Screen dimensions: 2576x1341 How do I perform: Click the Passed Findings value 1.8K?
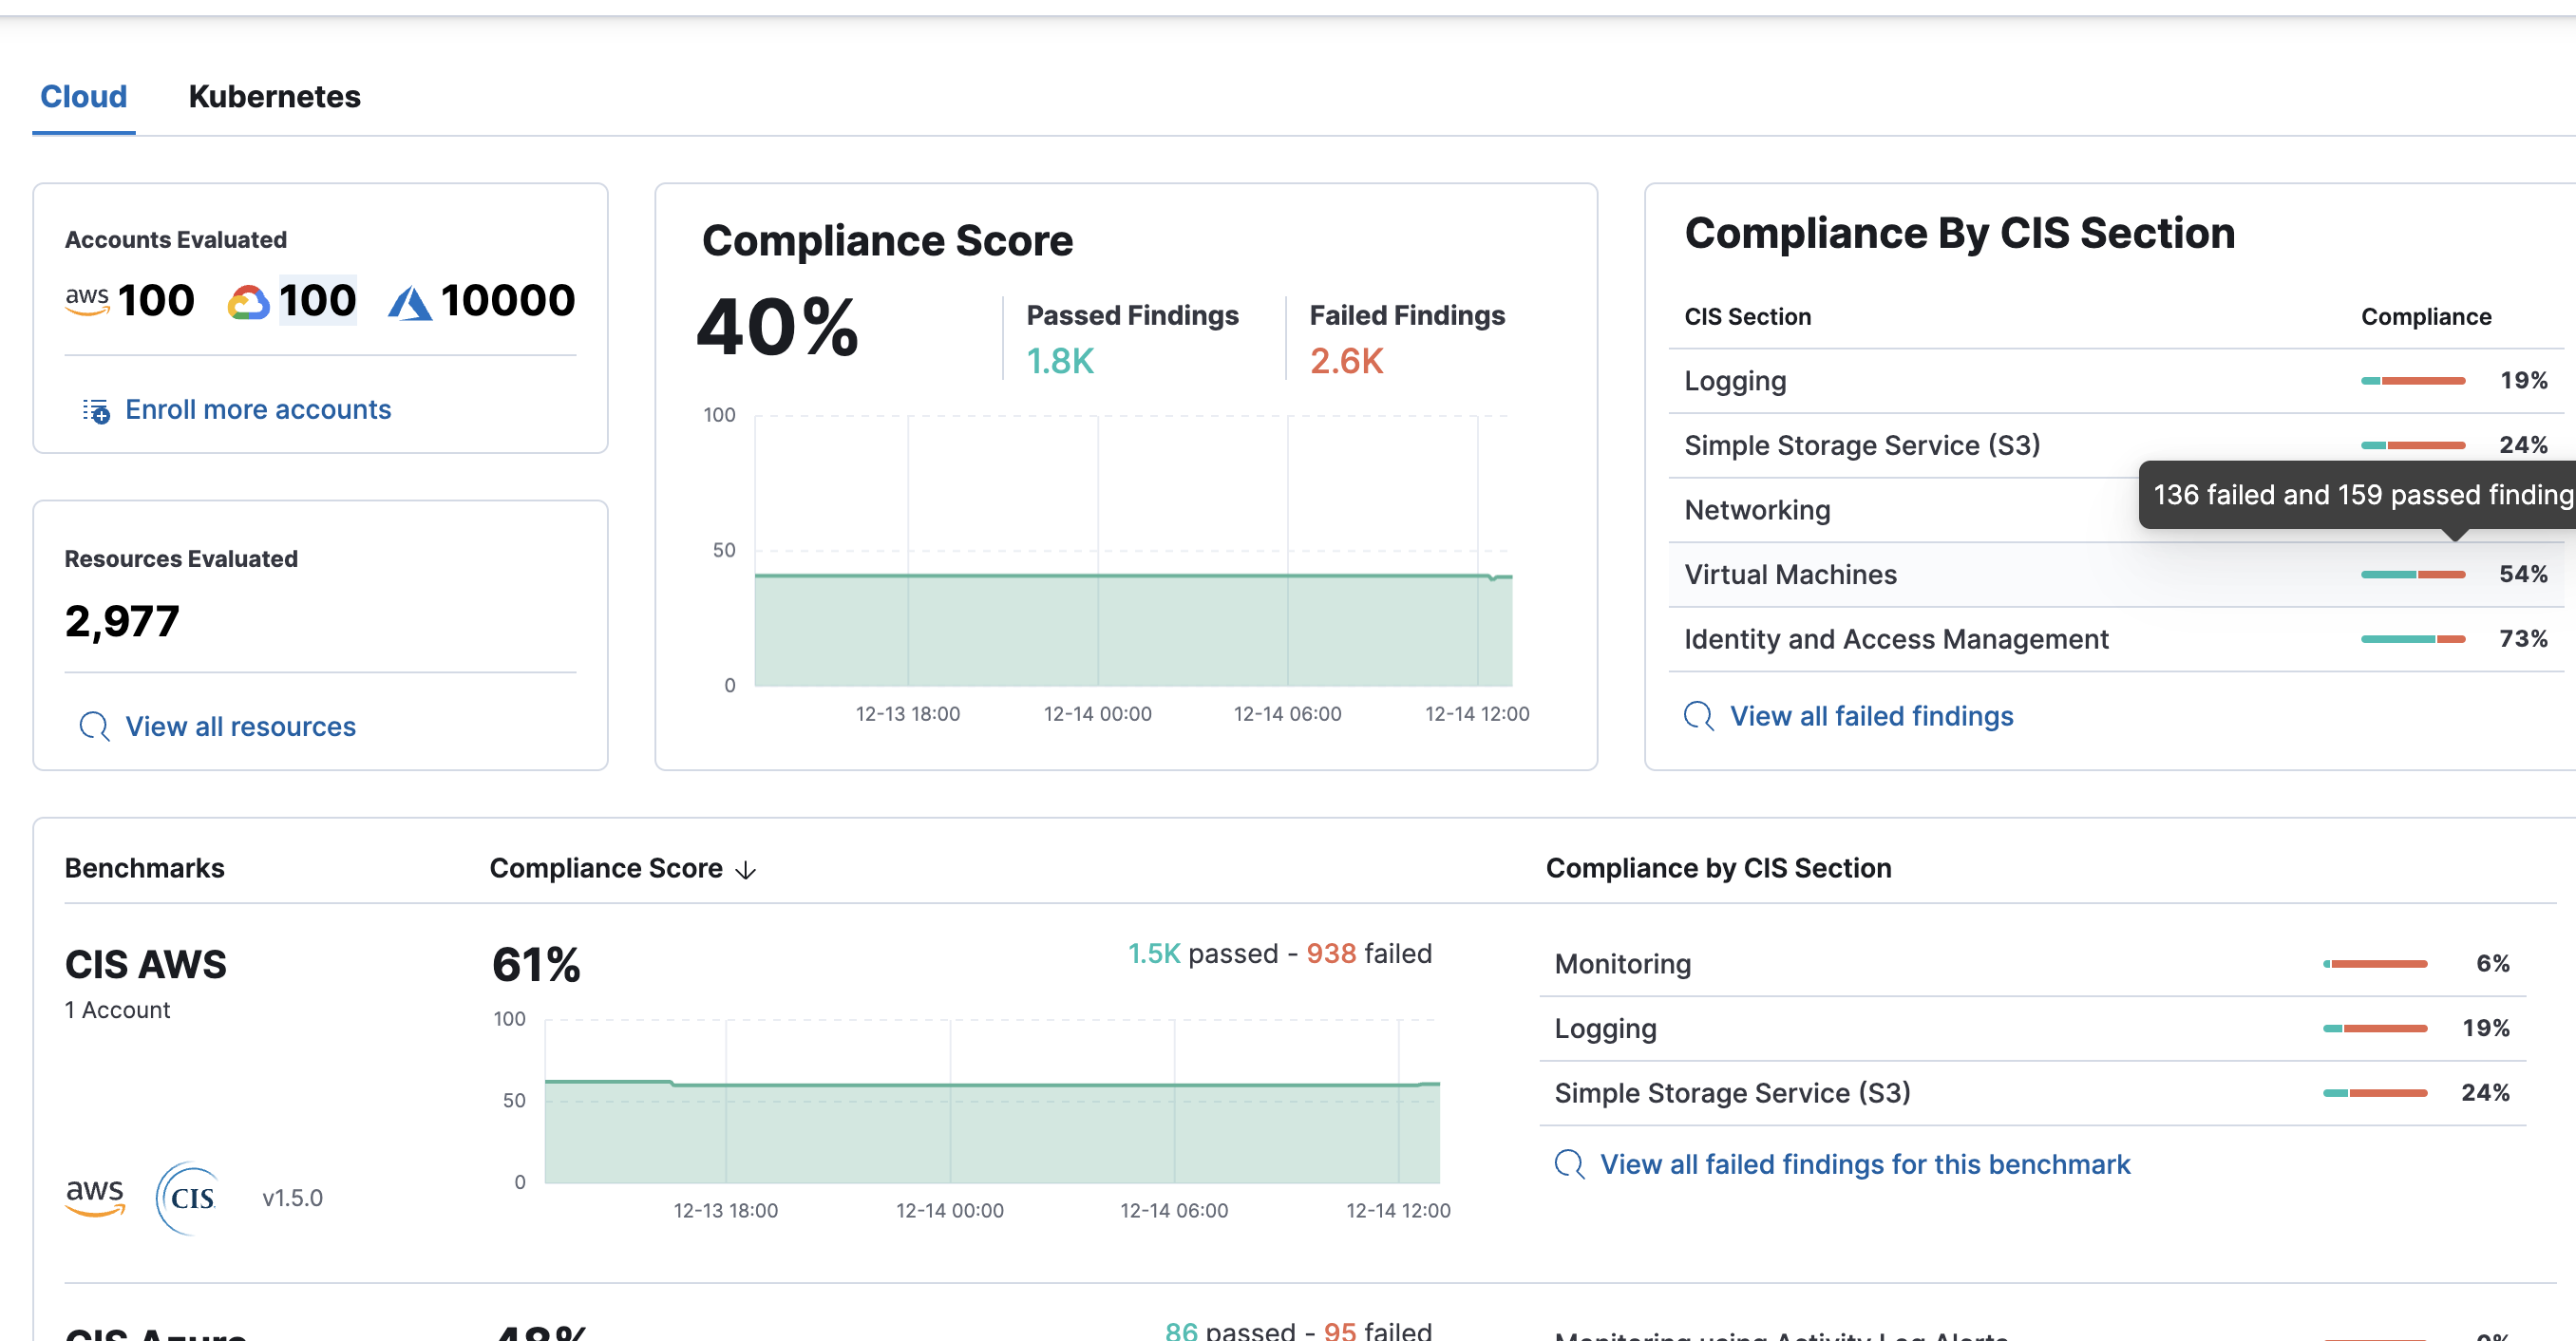[x=1060, y=361]
